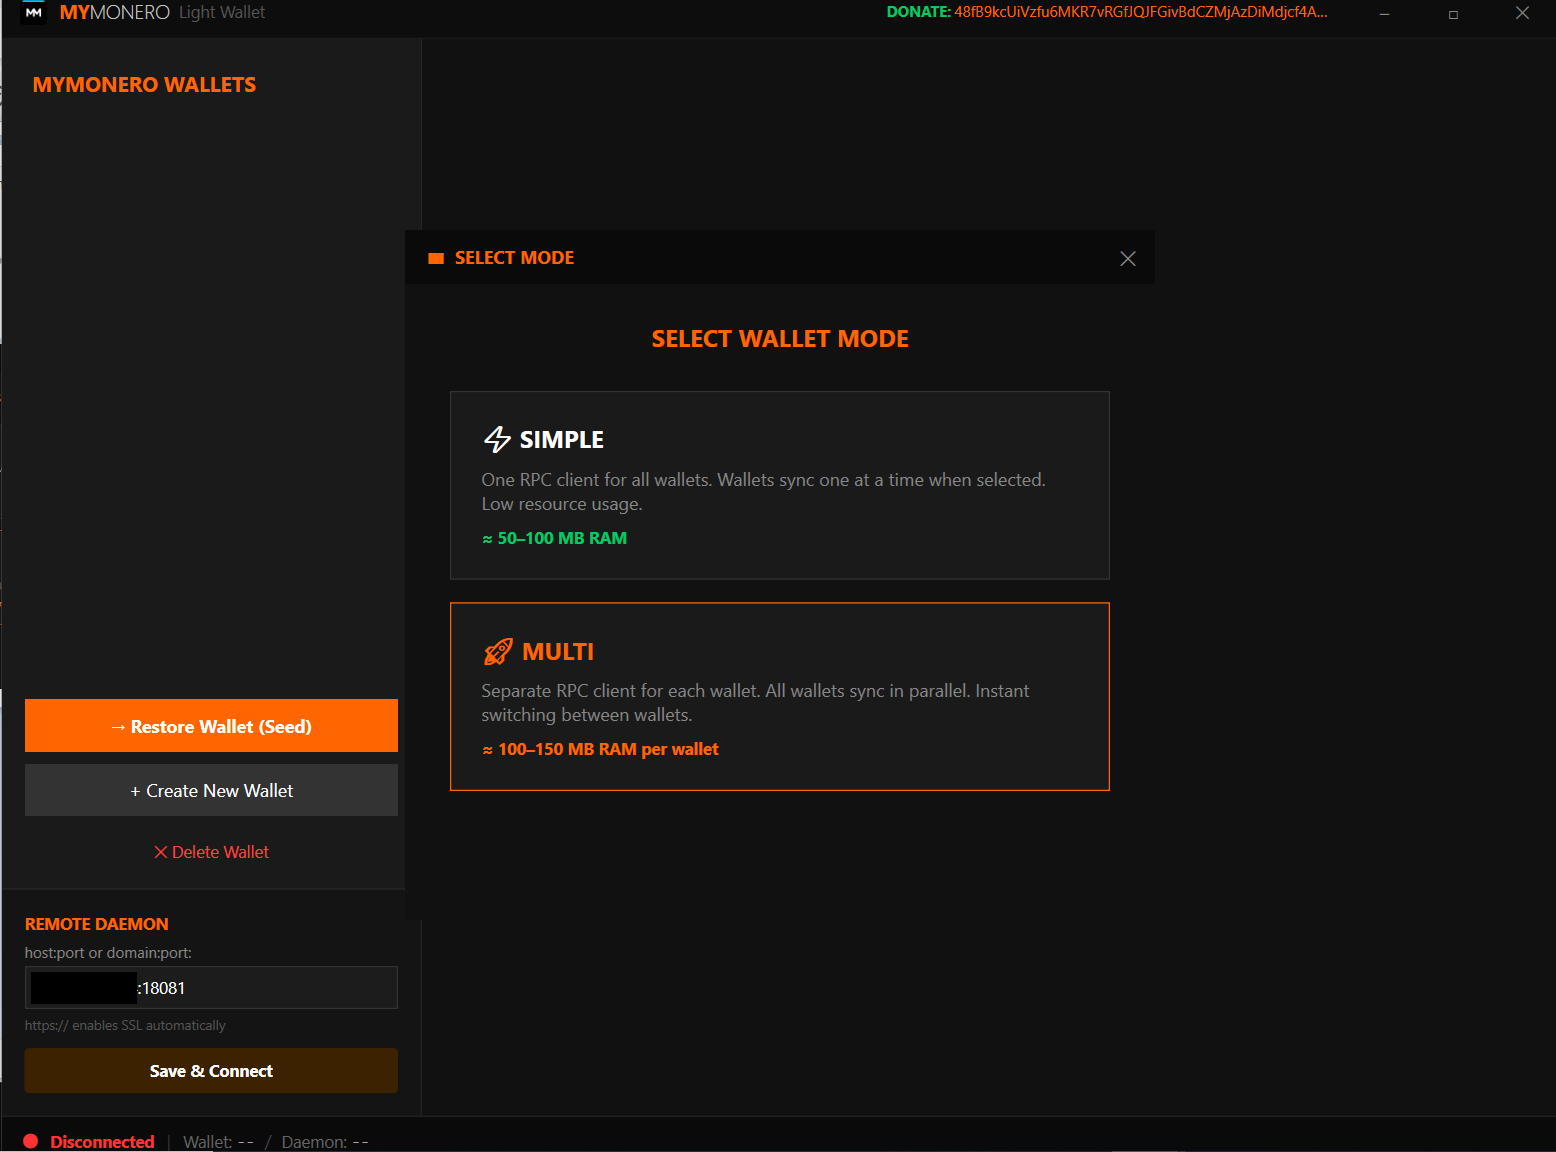Click Save & Connect button
Image resolution: width=1556 pixels, height=1152 pixels.
tap(211, 1071)
